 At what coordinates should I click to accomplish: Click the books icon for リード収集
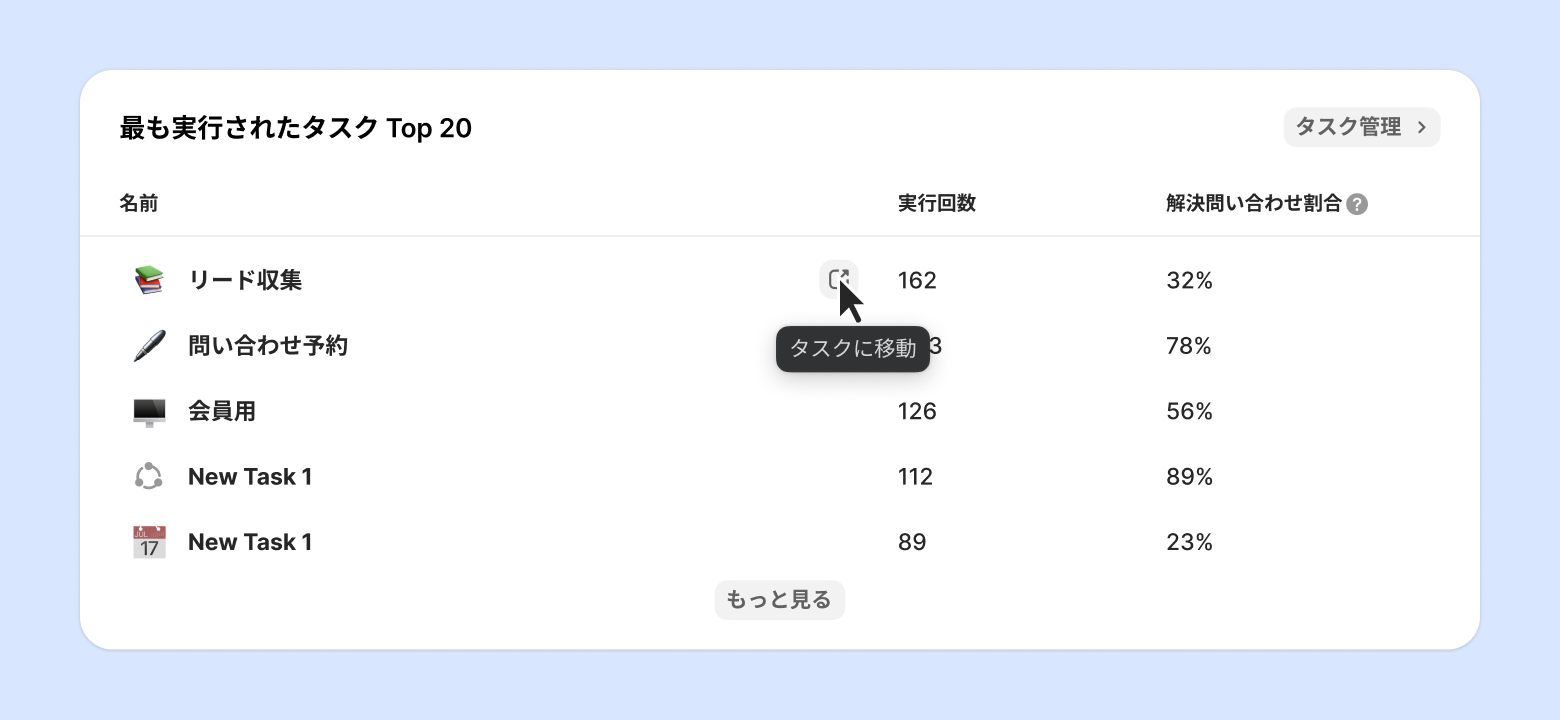[148, 280]
